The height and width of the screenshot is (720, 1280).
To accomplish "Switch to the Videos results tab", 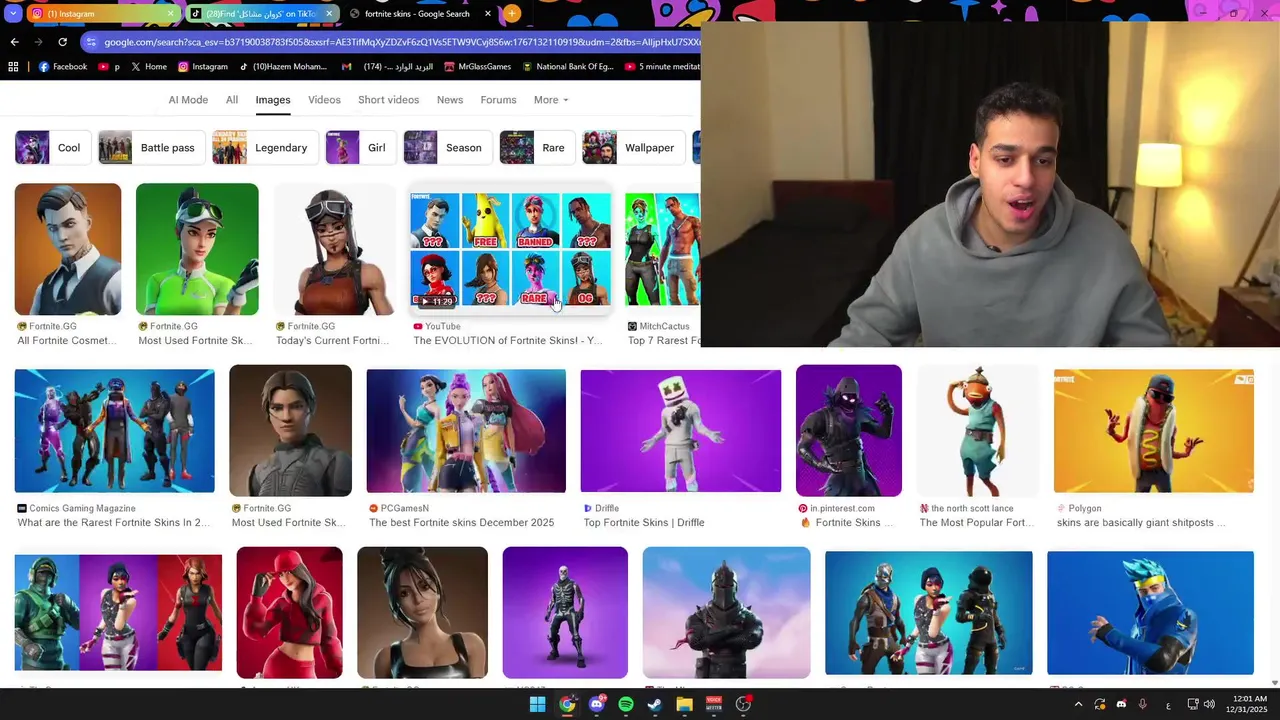I will click(x=324, y=100).
